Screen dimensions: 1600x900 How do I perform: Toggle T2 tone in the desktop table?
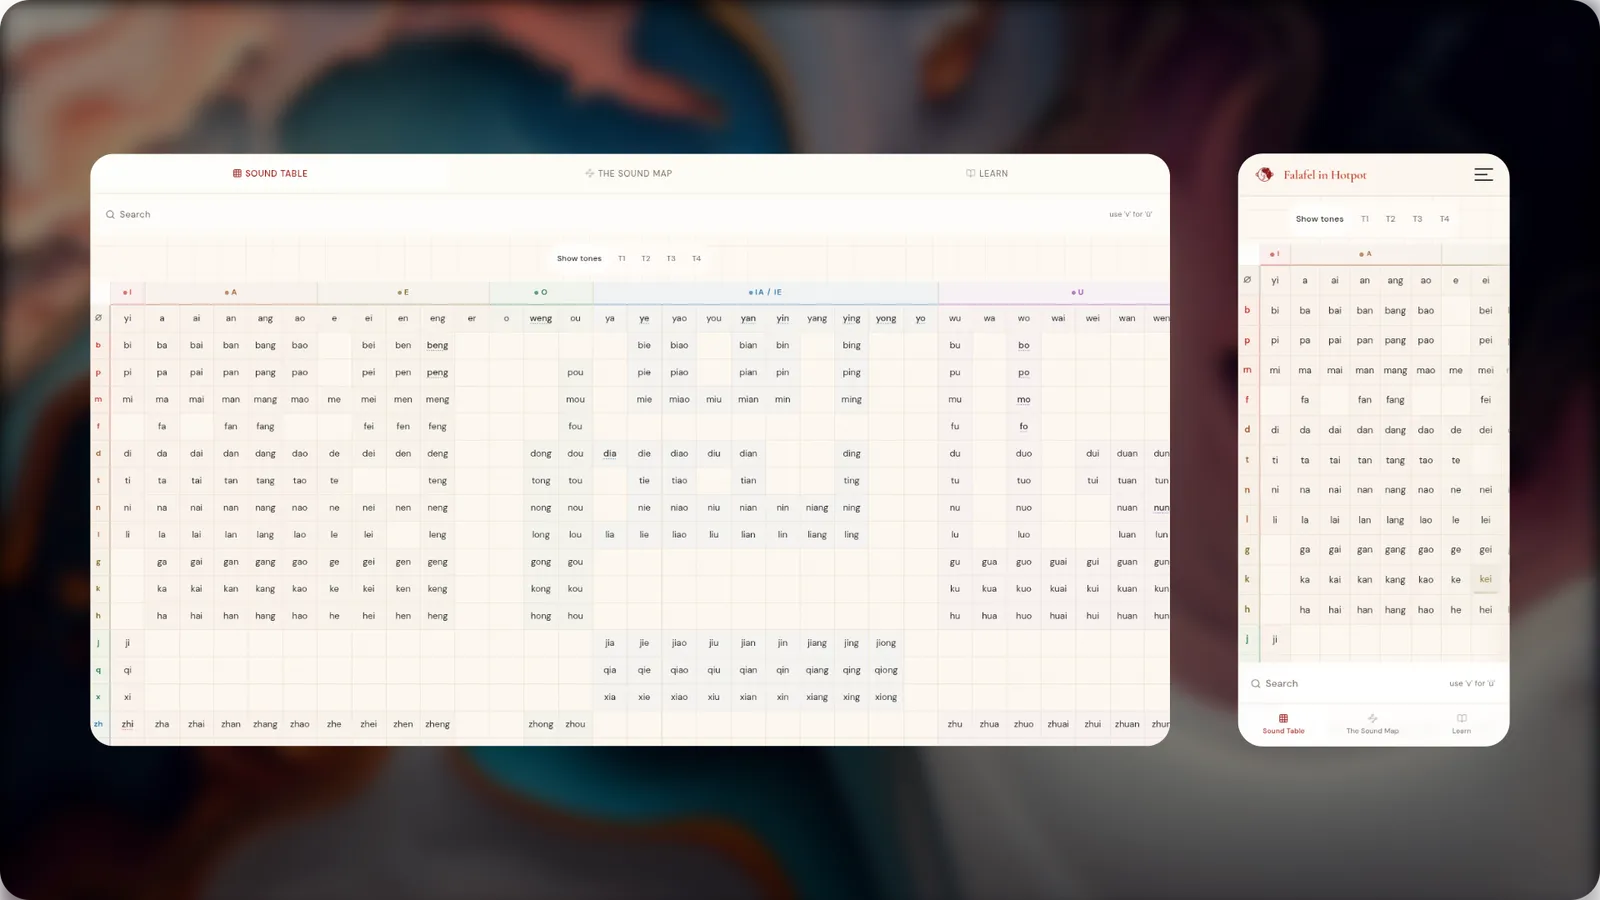646,259
